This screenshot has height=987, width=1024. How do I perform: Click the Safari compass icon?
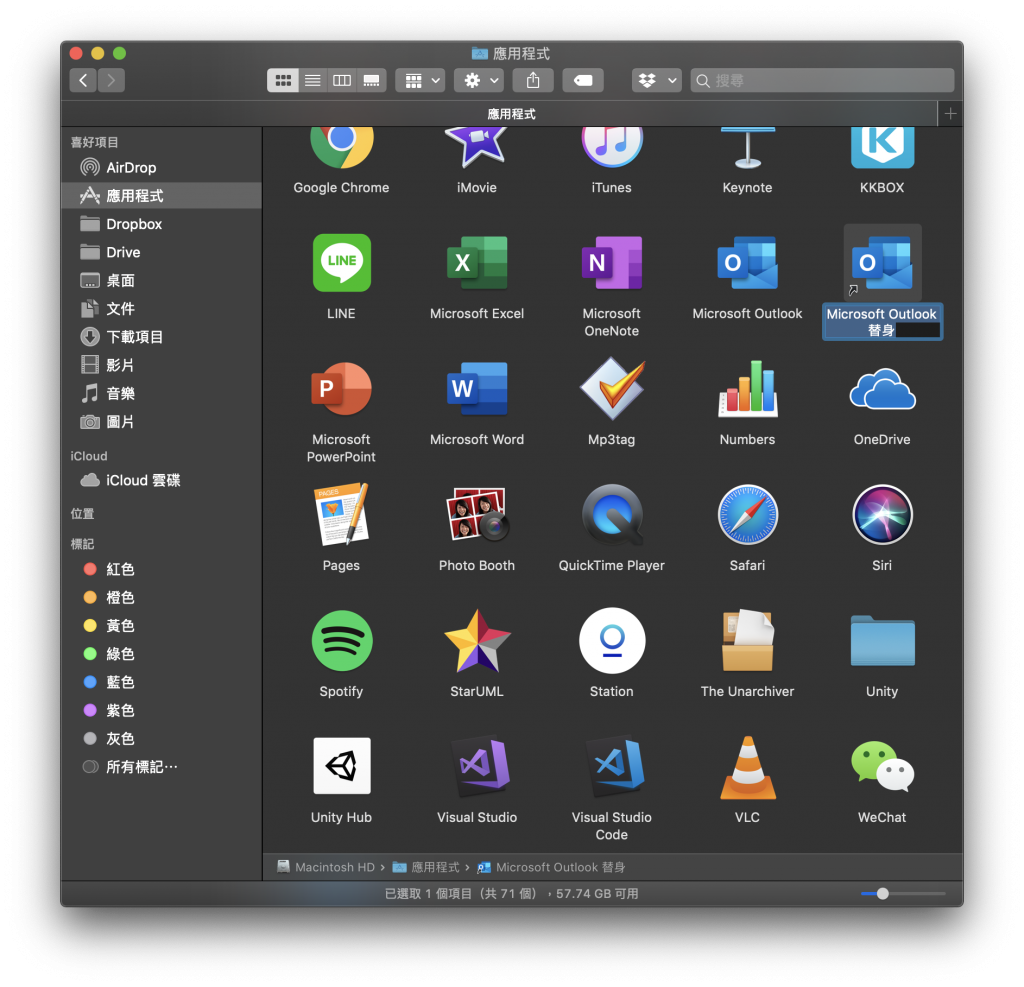pyautogui.click(x=747, y=514)
